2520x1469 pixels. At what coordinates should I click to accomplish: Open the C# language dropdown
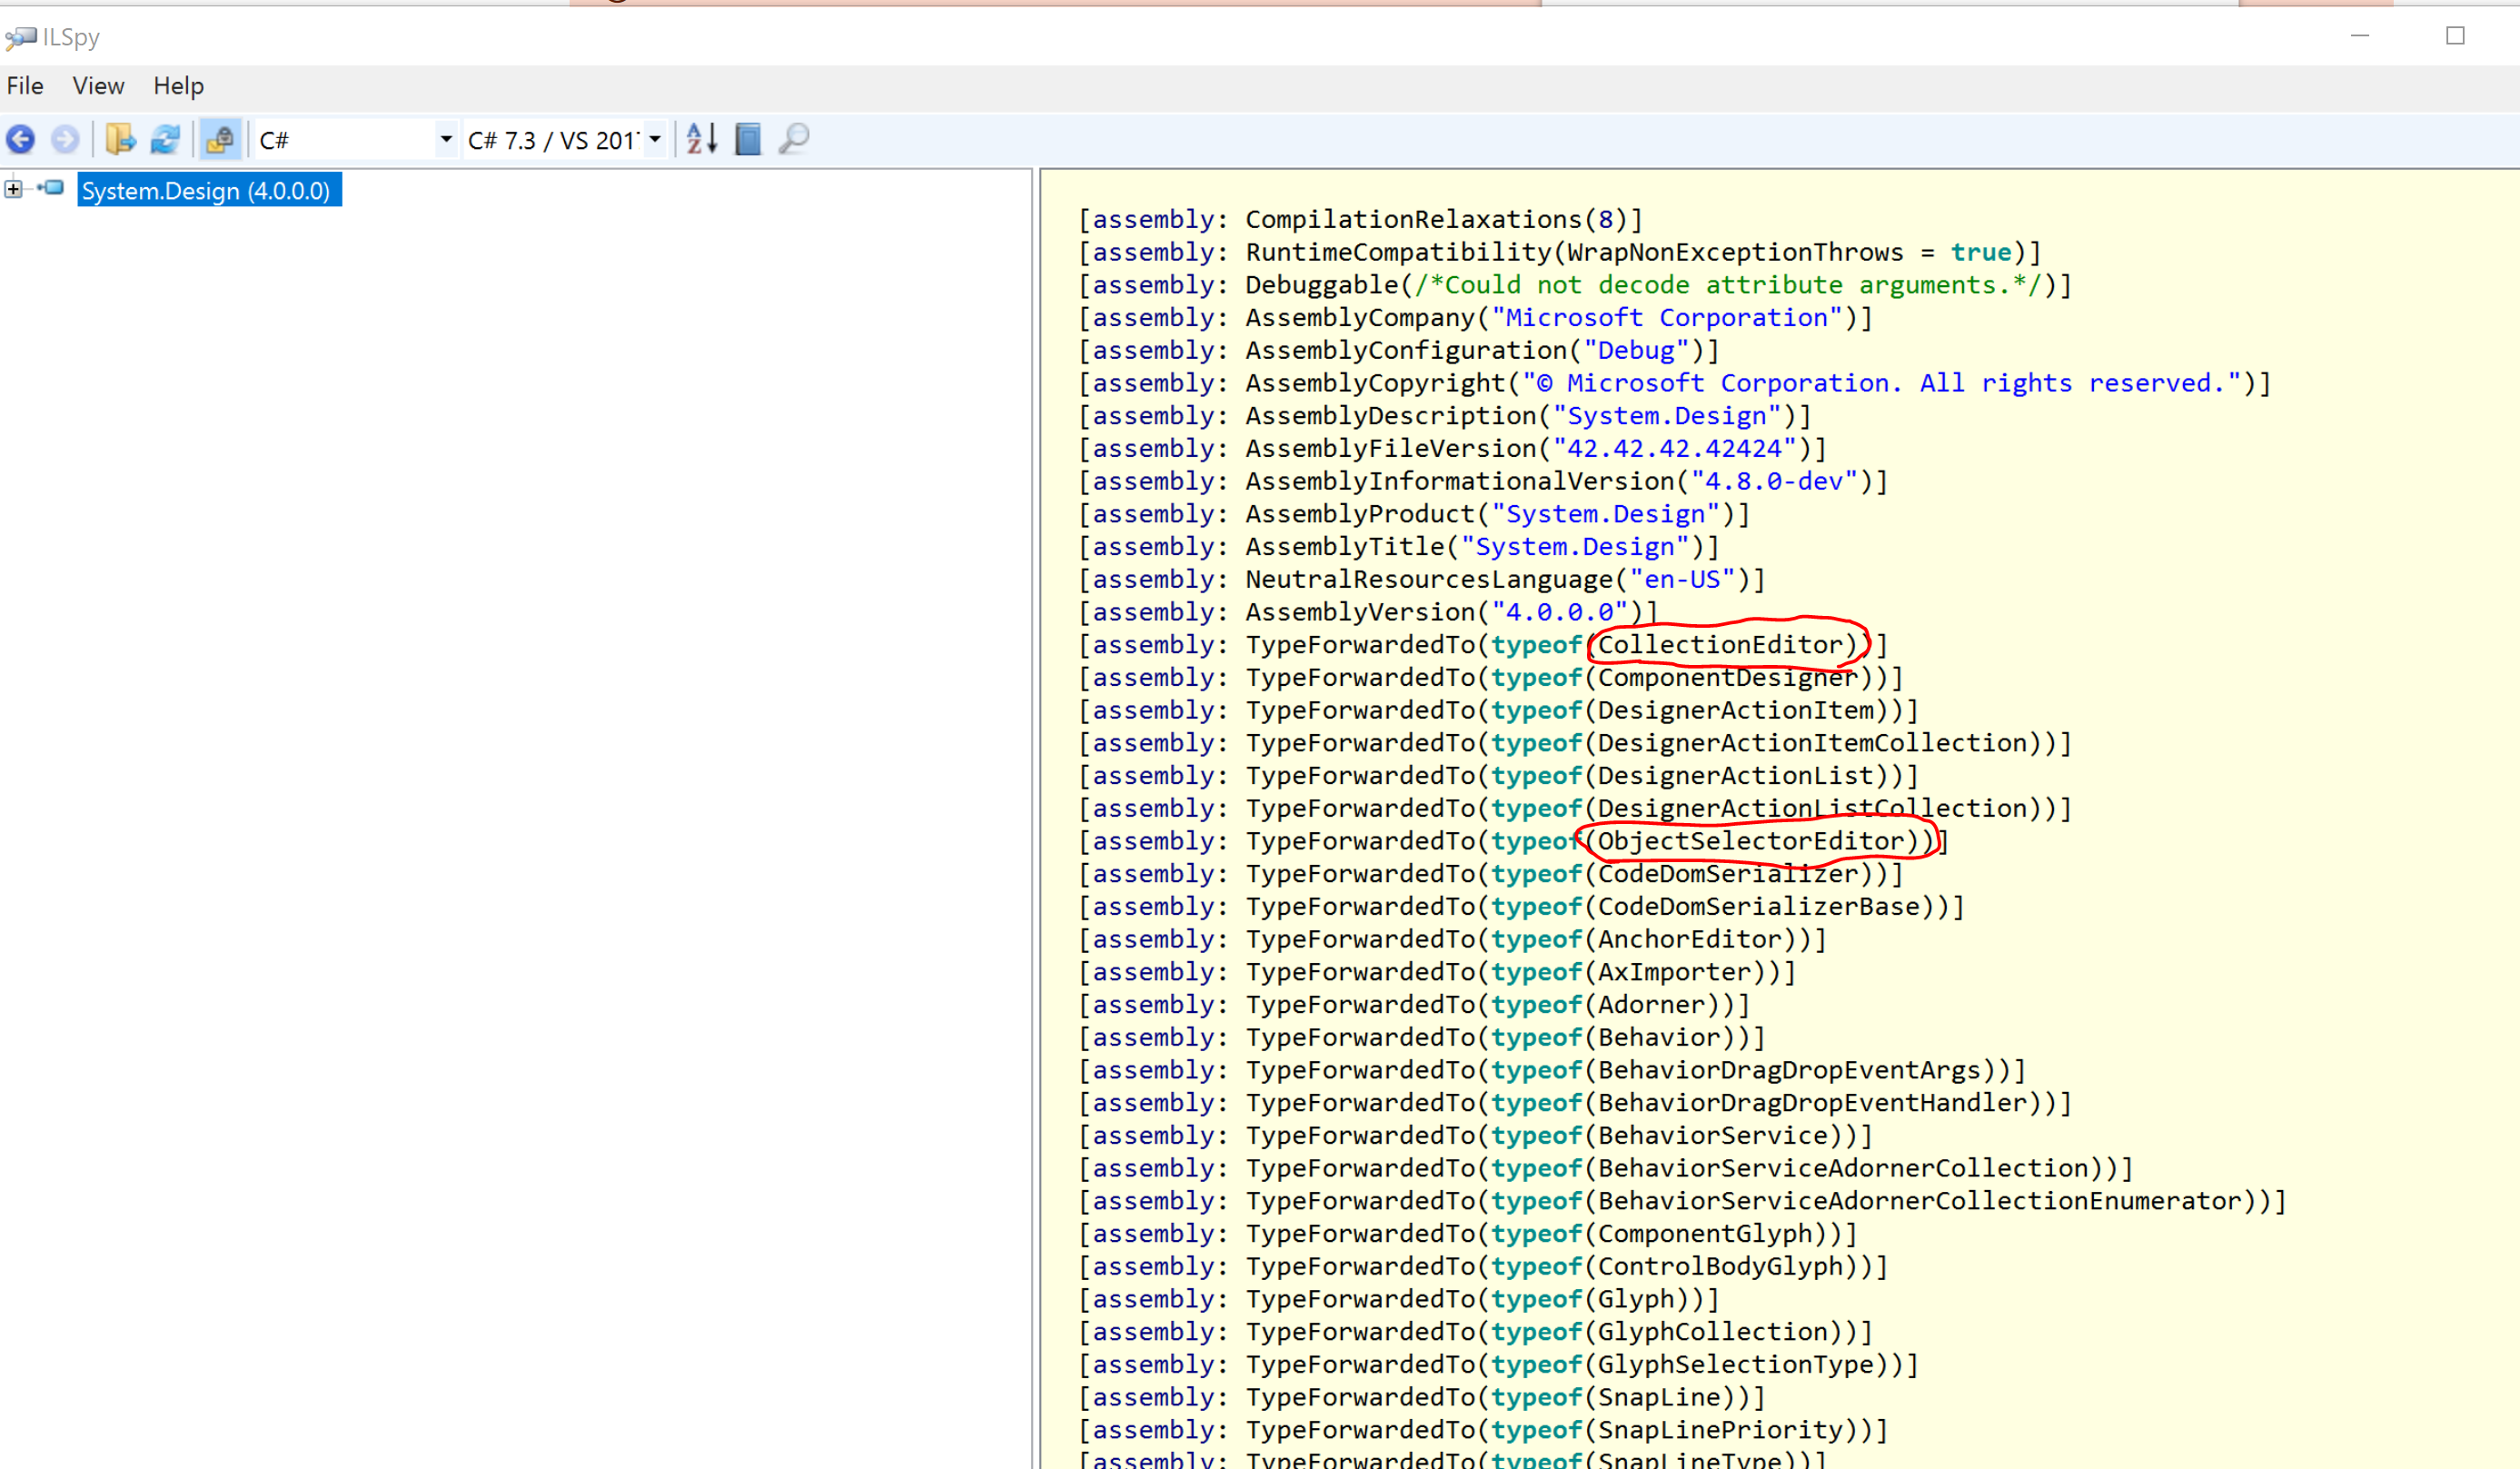pos(445,139)
